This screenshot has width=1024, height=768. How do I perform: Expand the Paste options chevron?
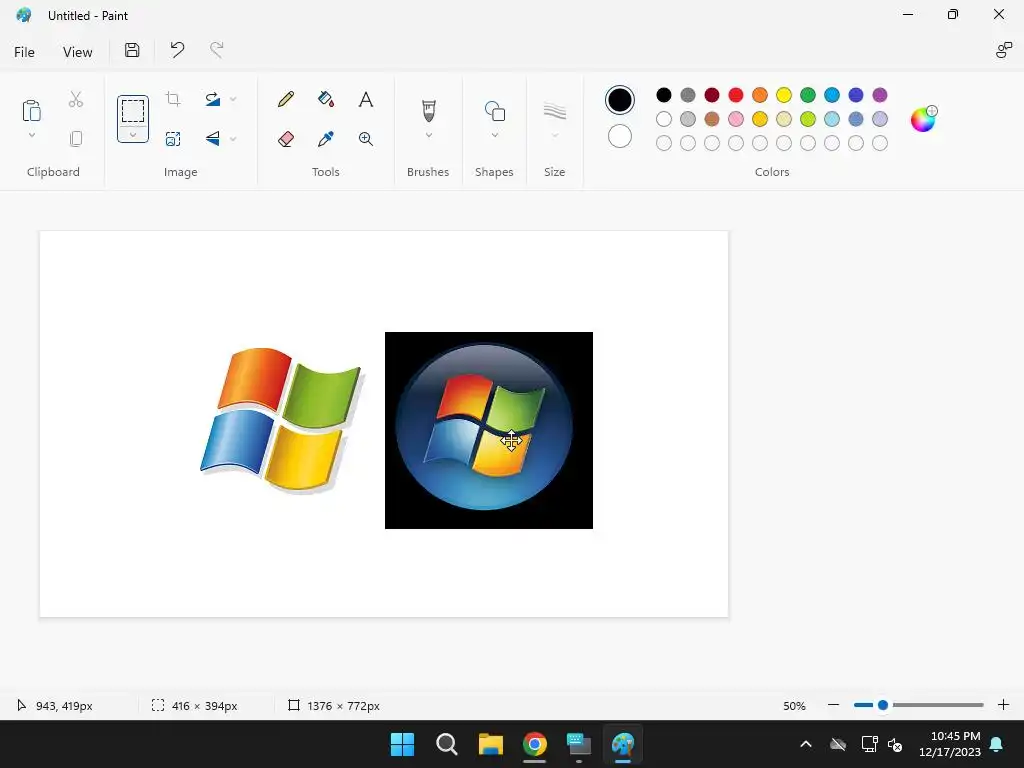31,135
